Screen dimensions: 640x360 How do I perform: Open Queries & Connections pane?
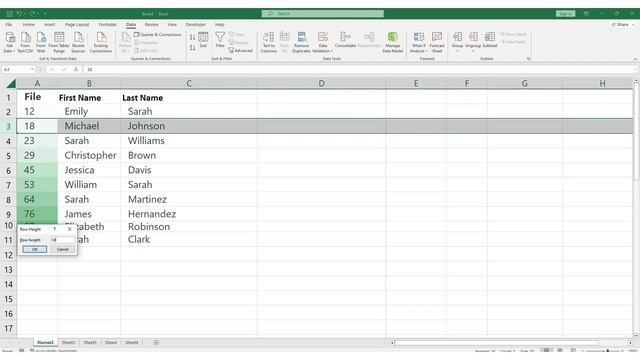(x=158, y=35)
